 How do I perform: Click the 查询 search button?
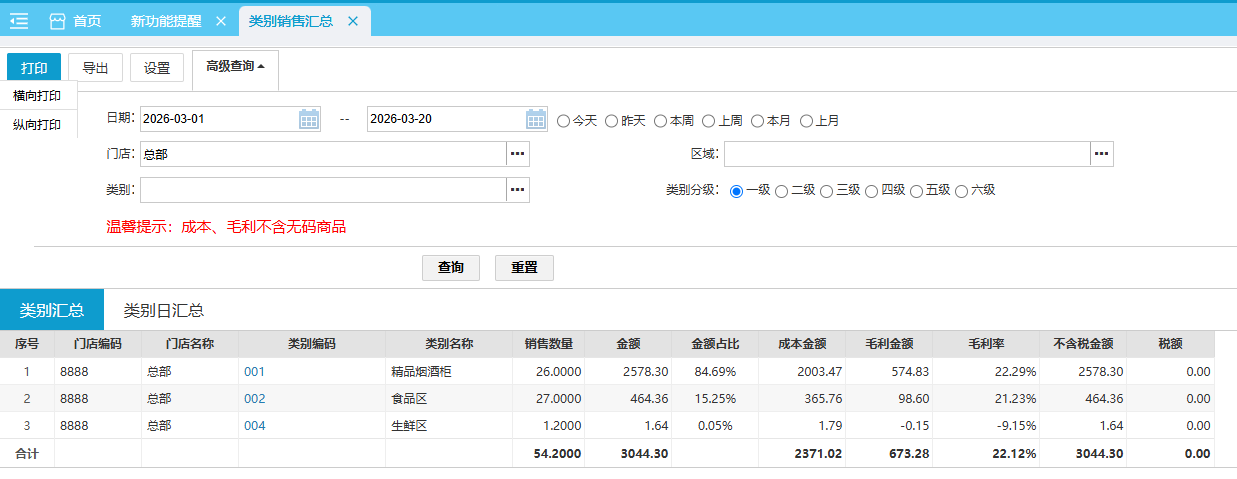click(451, 268)
